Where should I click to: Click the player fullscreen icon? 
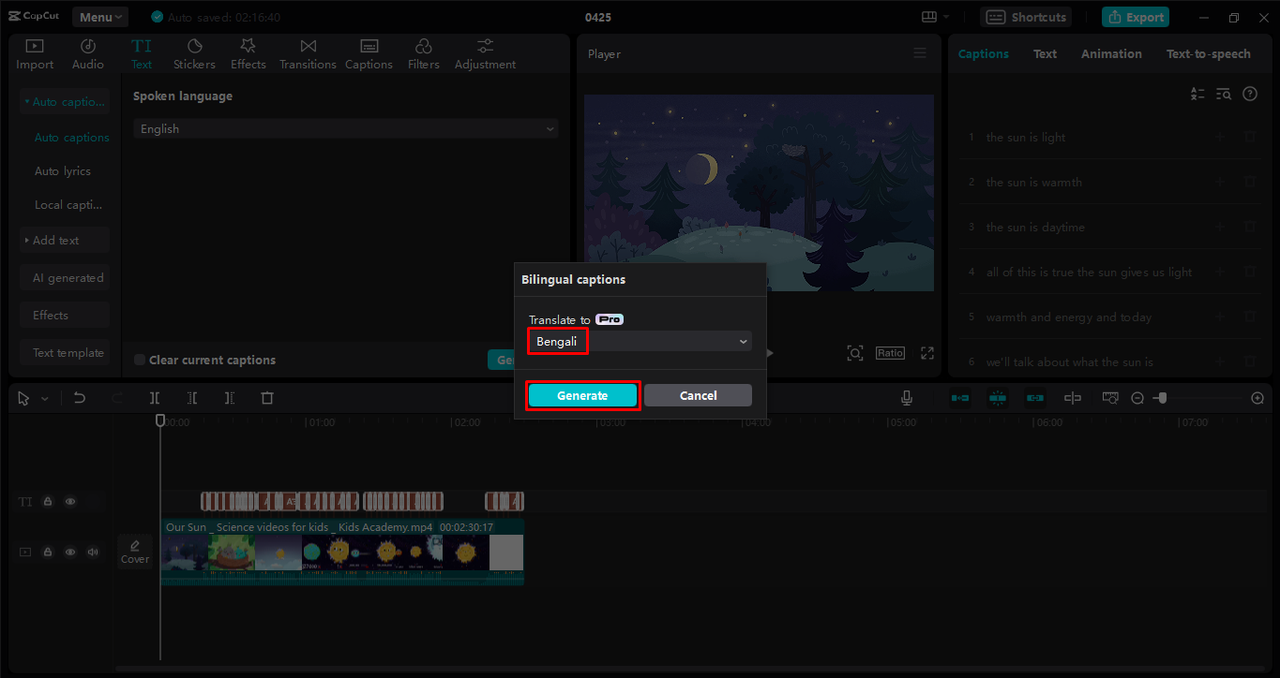[928, 353]
